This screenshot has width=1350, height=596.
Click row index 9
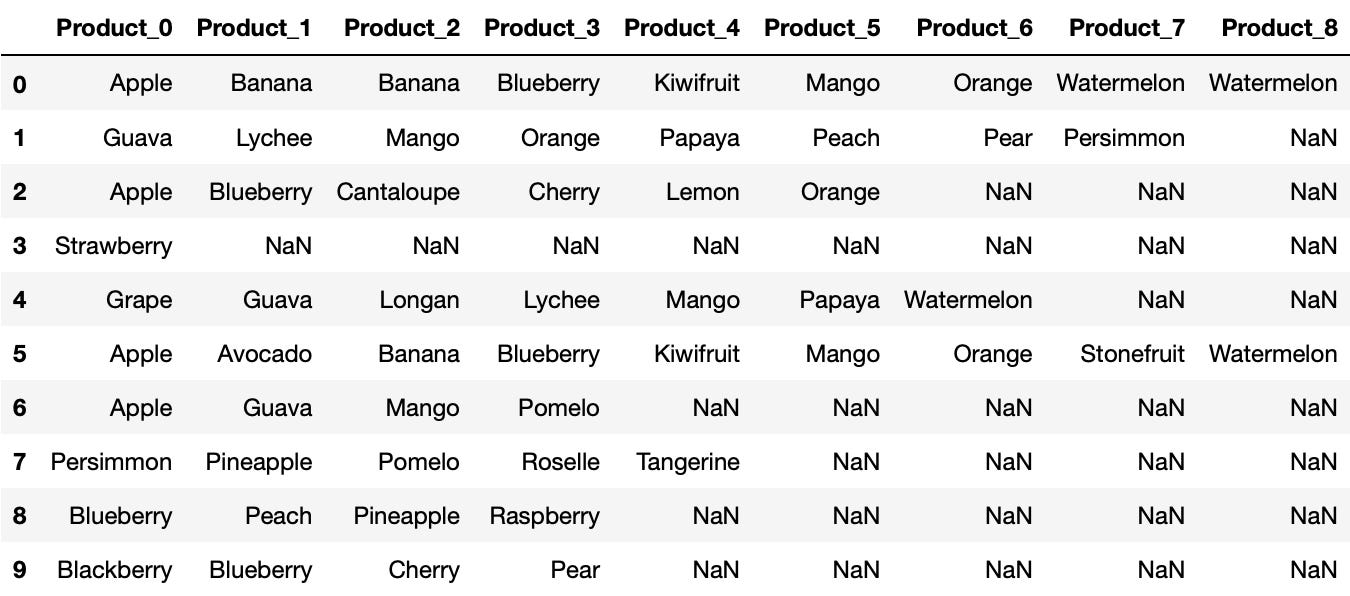(x=20, y=570)
